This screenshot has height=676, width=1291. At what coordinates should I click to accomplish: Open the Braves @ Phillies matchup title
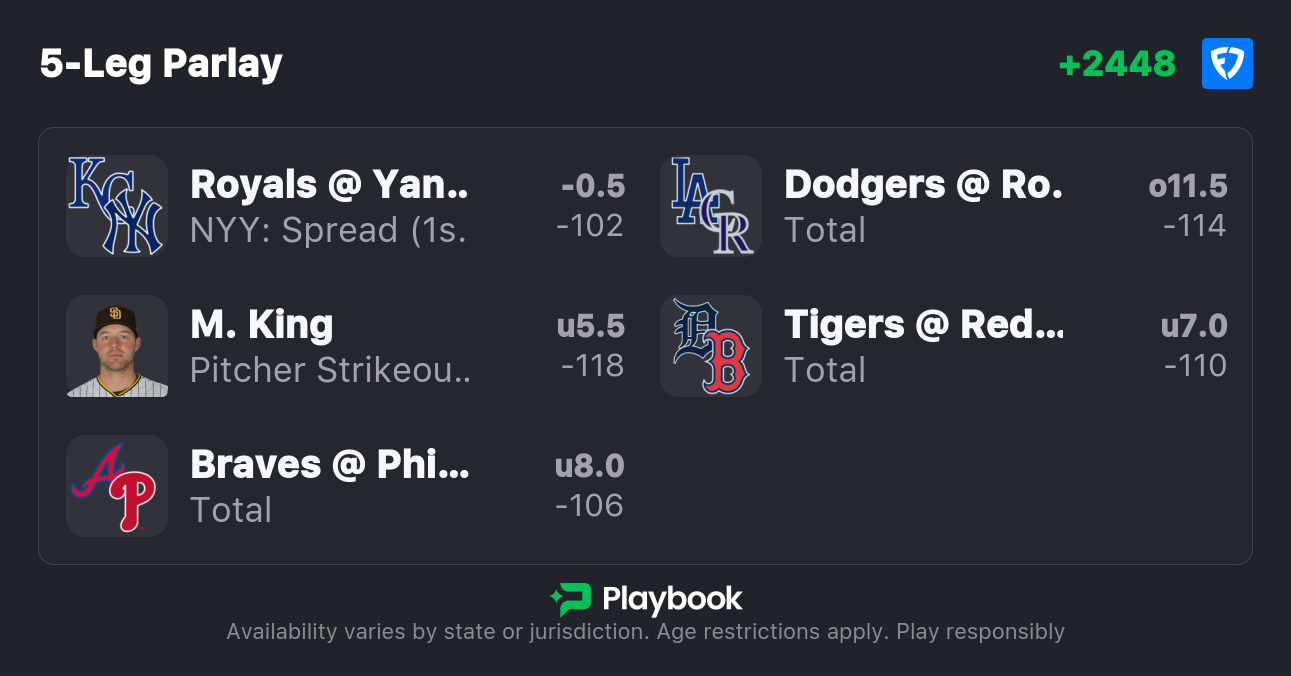329,465
